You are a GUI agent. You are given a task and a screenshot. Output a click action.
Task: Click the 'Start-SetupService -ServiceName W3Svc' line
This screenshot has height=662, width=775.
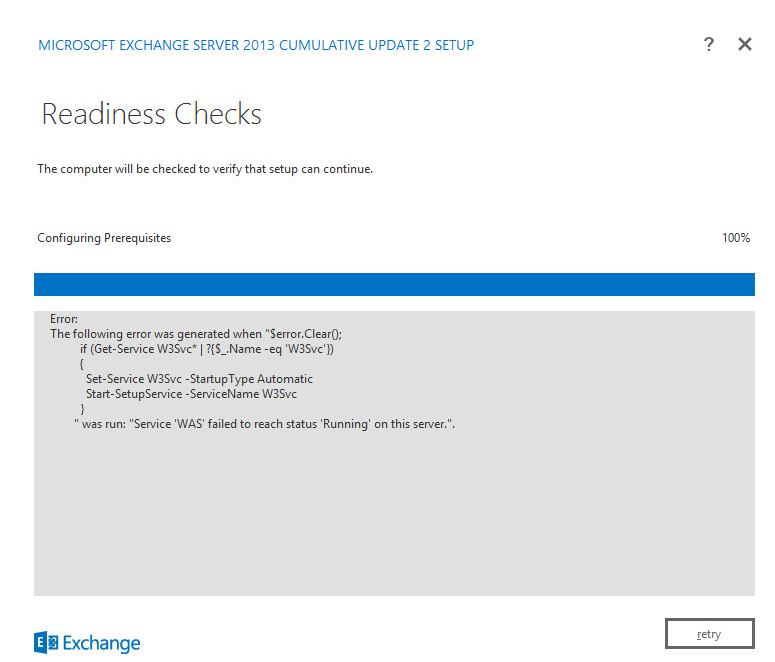click(191, 394)
